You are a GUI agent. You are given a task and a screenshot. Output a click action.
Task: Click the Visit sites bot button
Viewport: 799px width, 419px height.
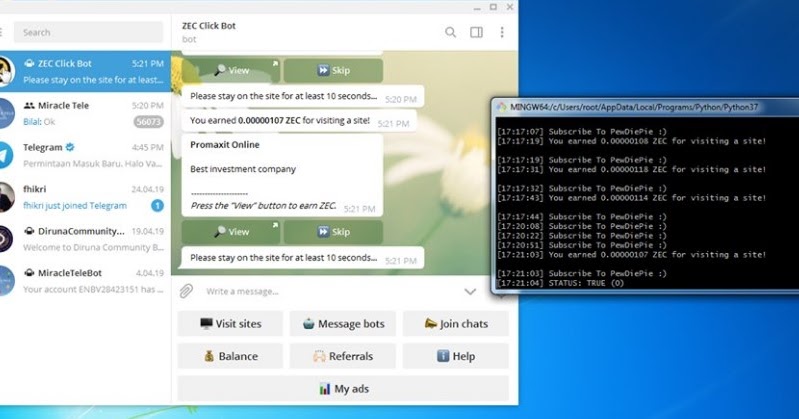(x=230, y=324)
